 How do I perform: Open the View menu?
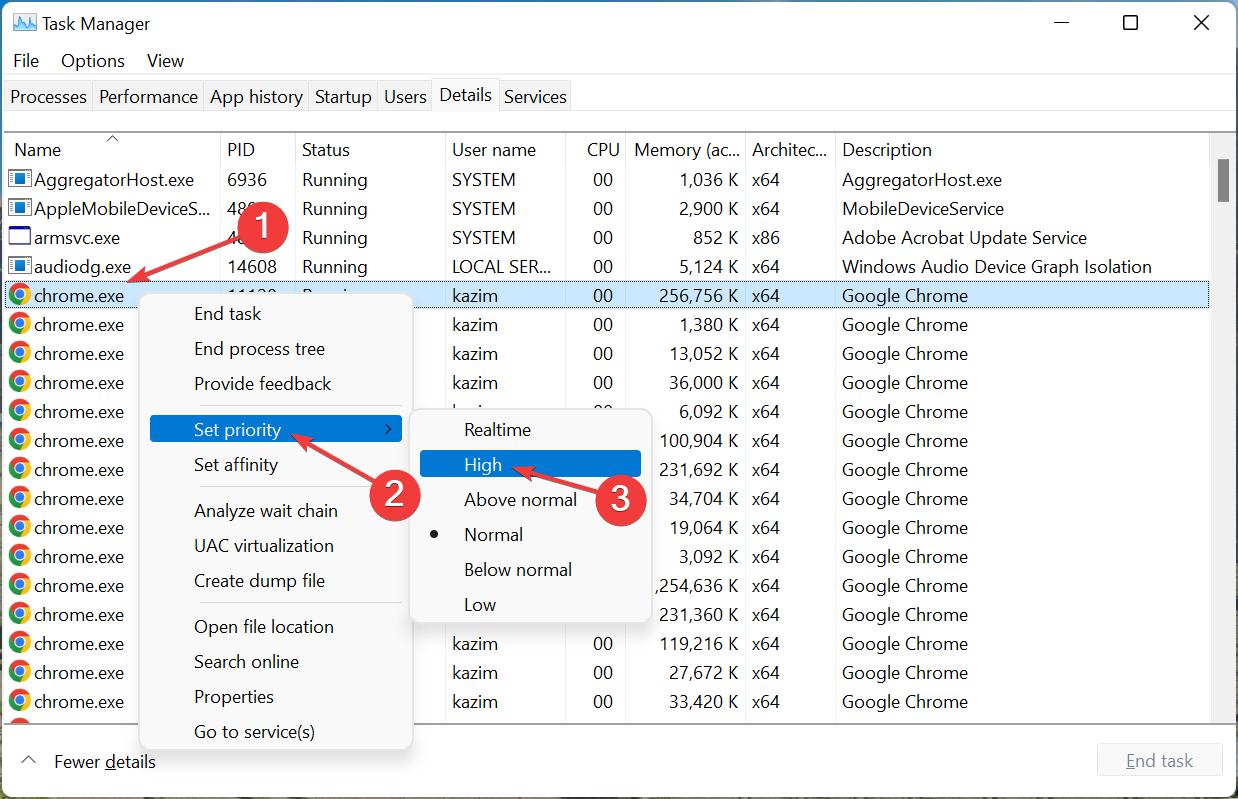coord(165,61)
